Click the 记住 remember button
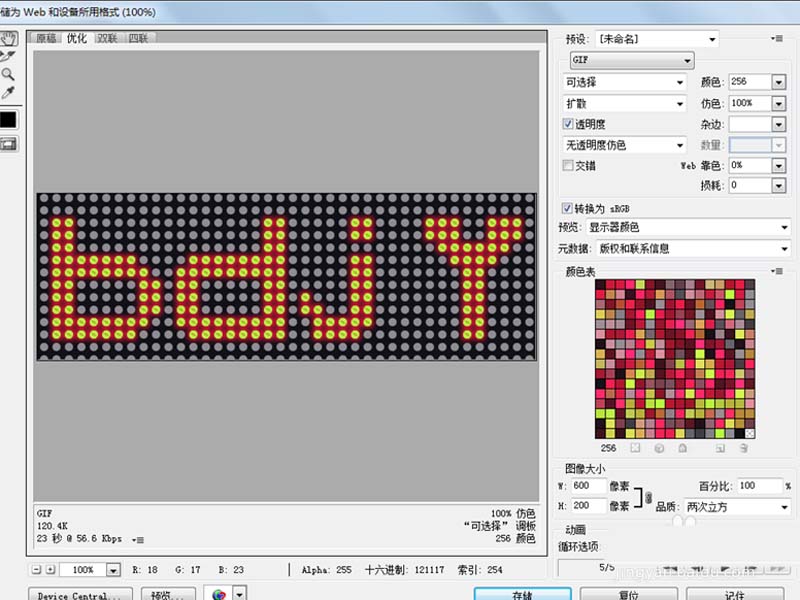The image size is (800, 600). pyautogui.click(x=735, y=594)
